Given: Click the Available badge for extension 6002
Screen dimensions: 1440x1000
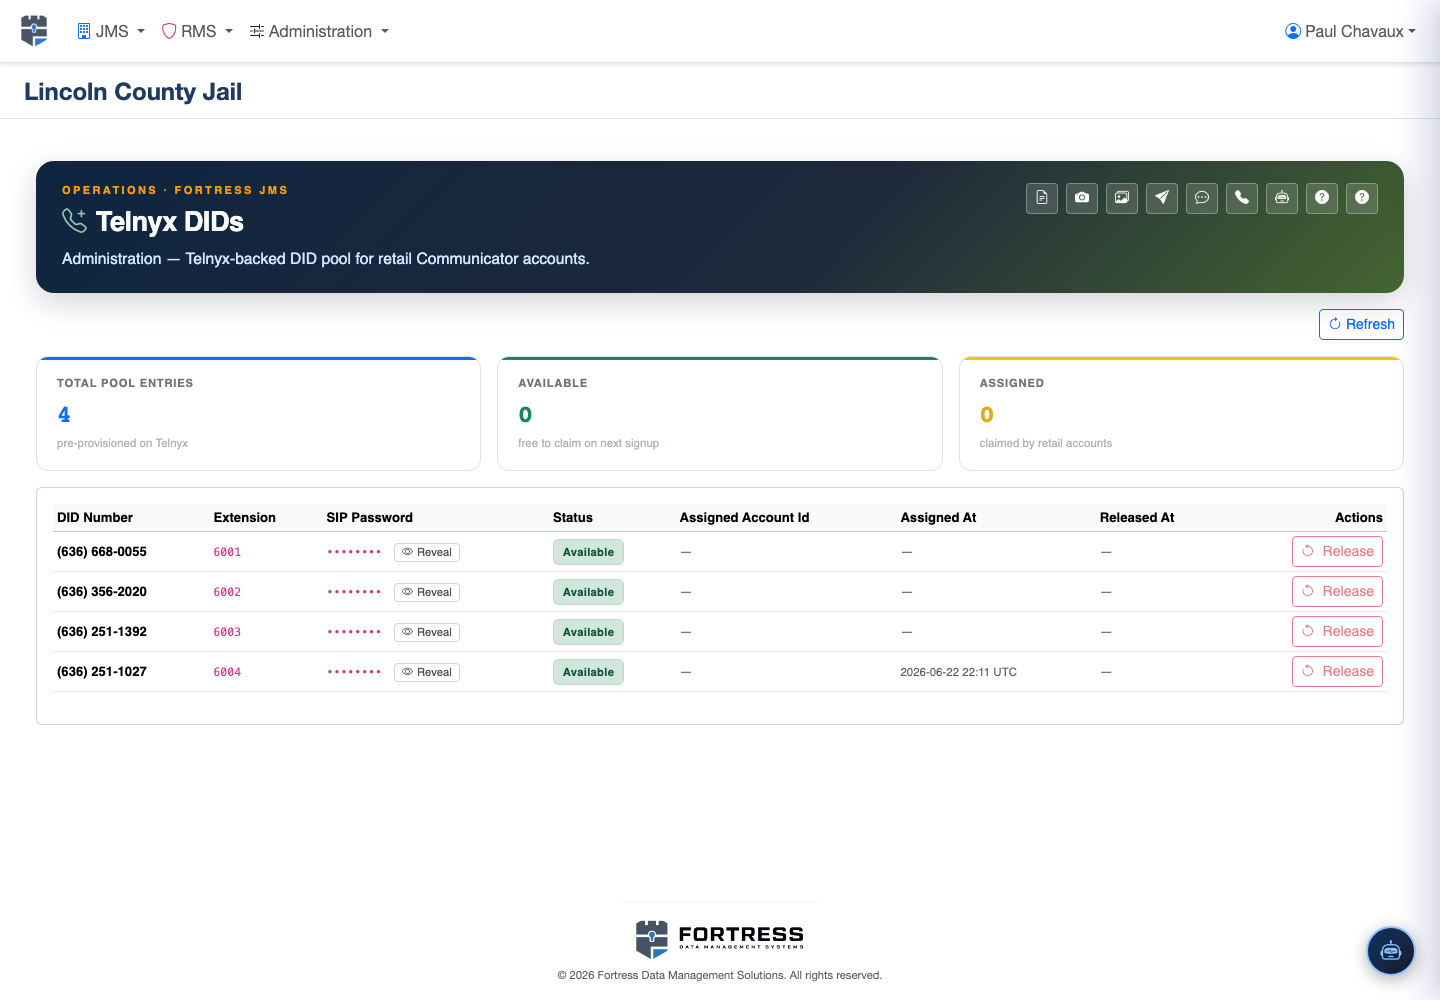Looking at the screenshot, I should pyautogui.click(x=588, y=592).
